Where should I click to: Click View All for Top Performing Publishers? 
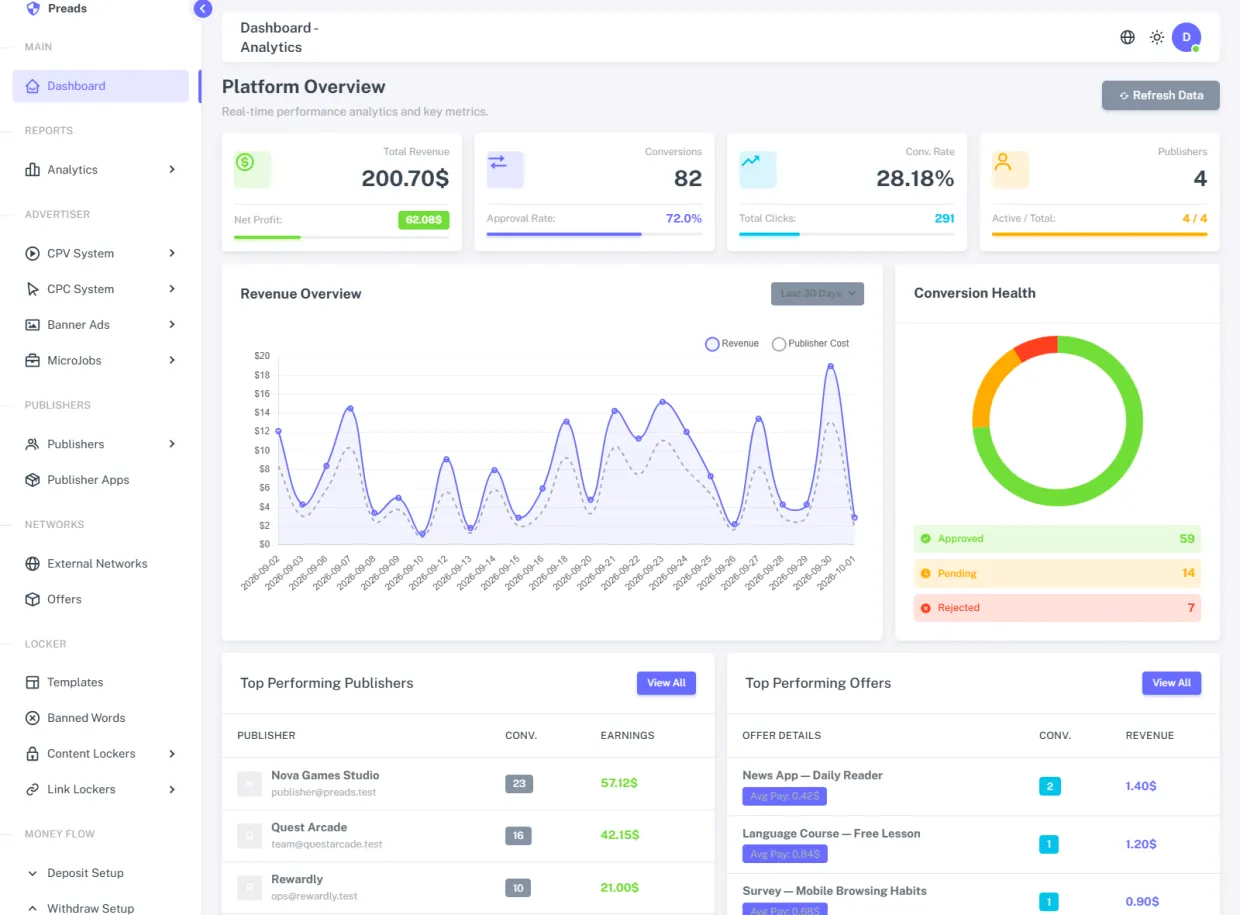(x=666, y=683)
